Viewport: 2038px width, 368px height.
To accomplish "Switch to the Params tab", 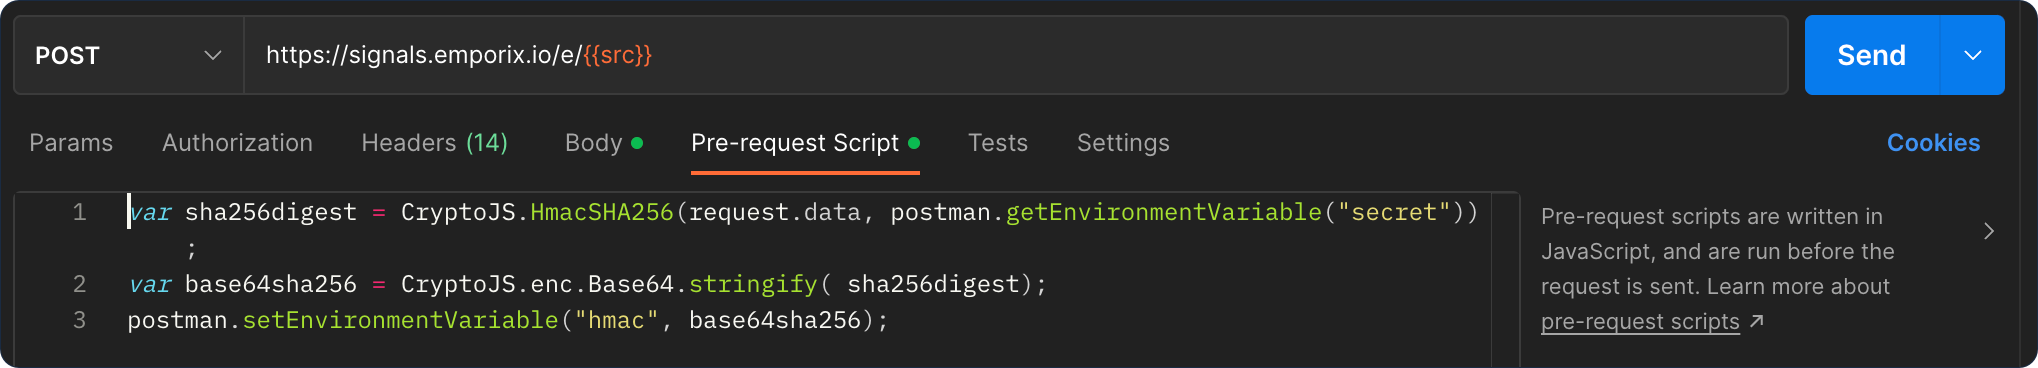I will coord(71,143).
